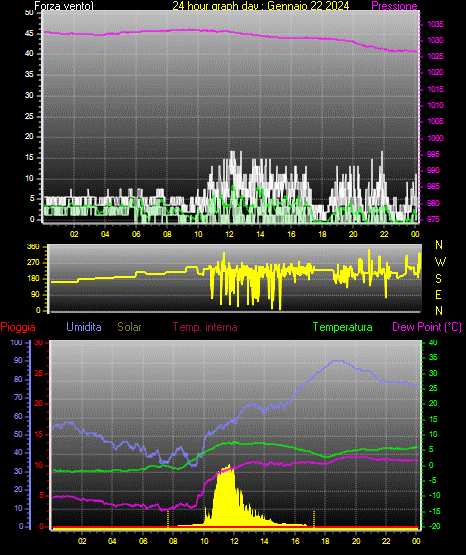The height and width of the screenshot is (555, 466).
Task: Click the humidity curve peak near 19 hours
Action: tap(338, 361)
